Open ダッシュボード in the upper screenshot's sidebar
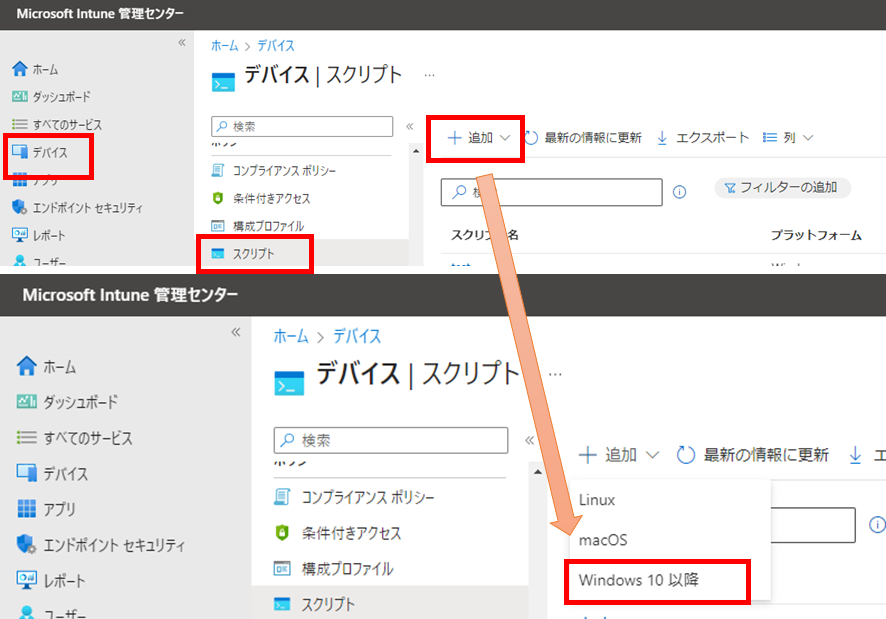The image size is (886, 619). 51,97
